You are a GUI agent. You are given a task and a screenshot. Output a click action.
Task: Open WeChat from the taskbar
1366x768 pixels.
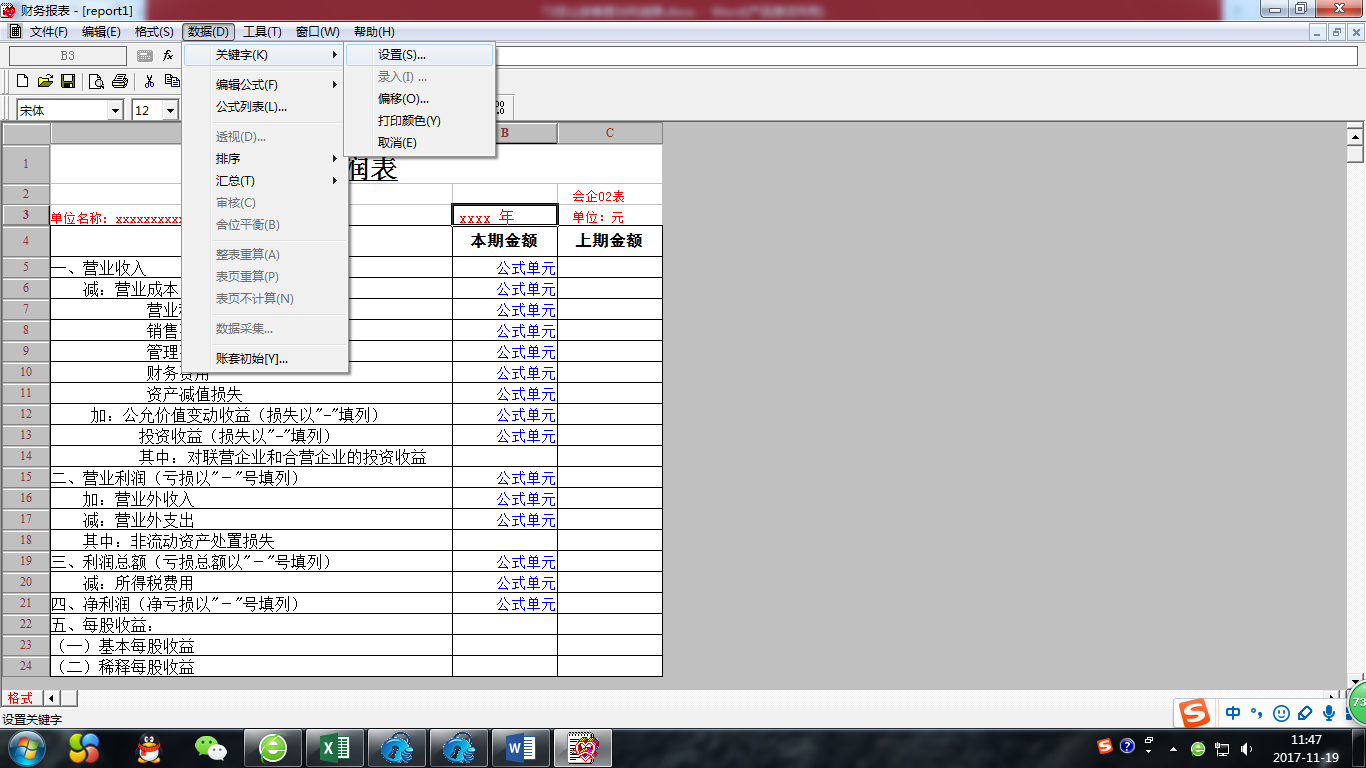tap(211, 748)
